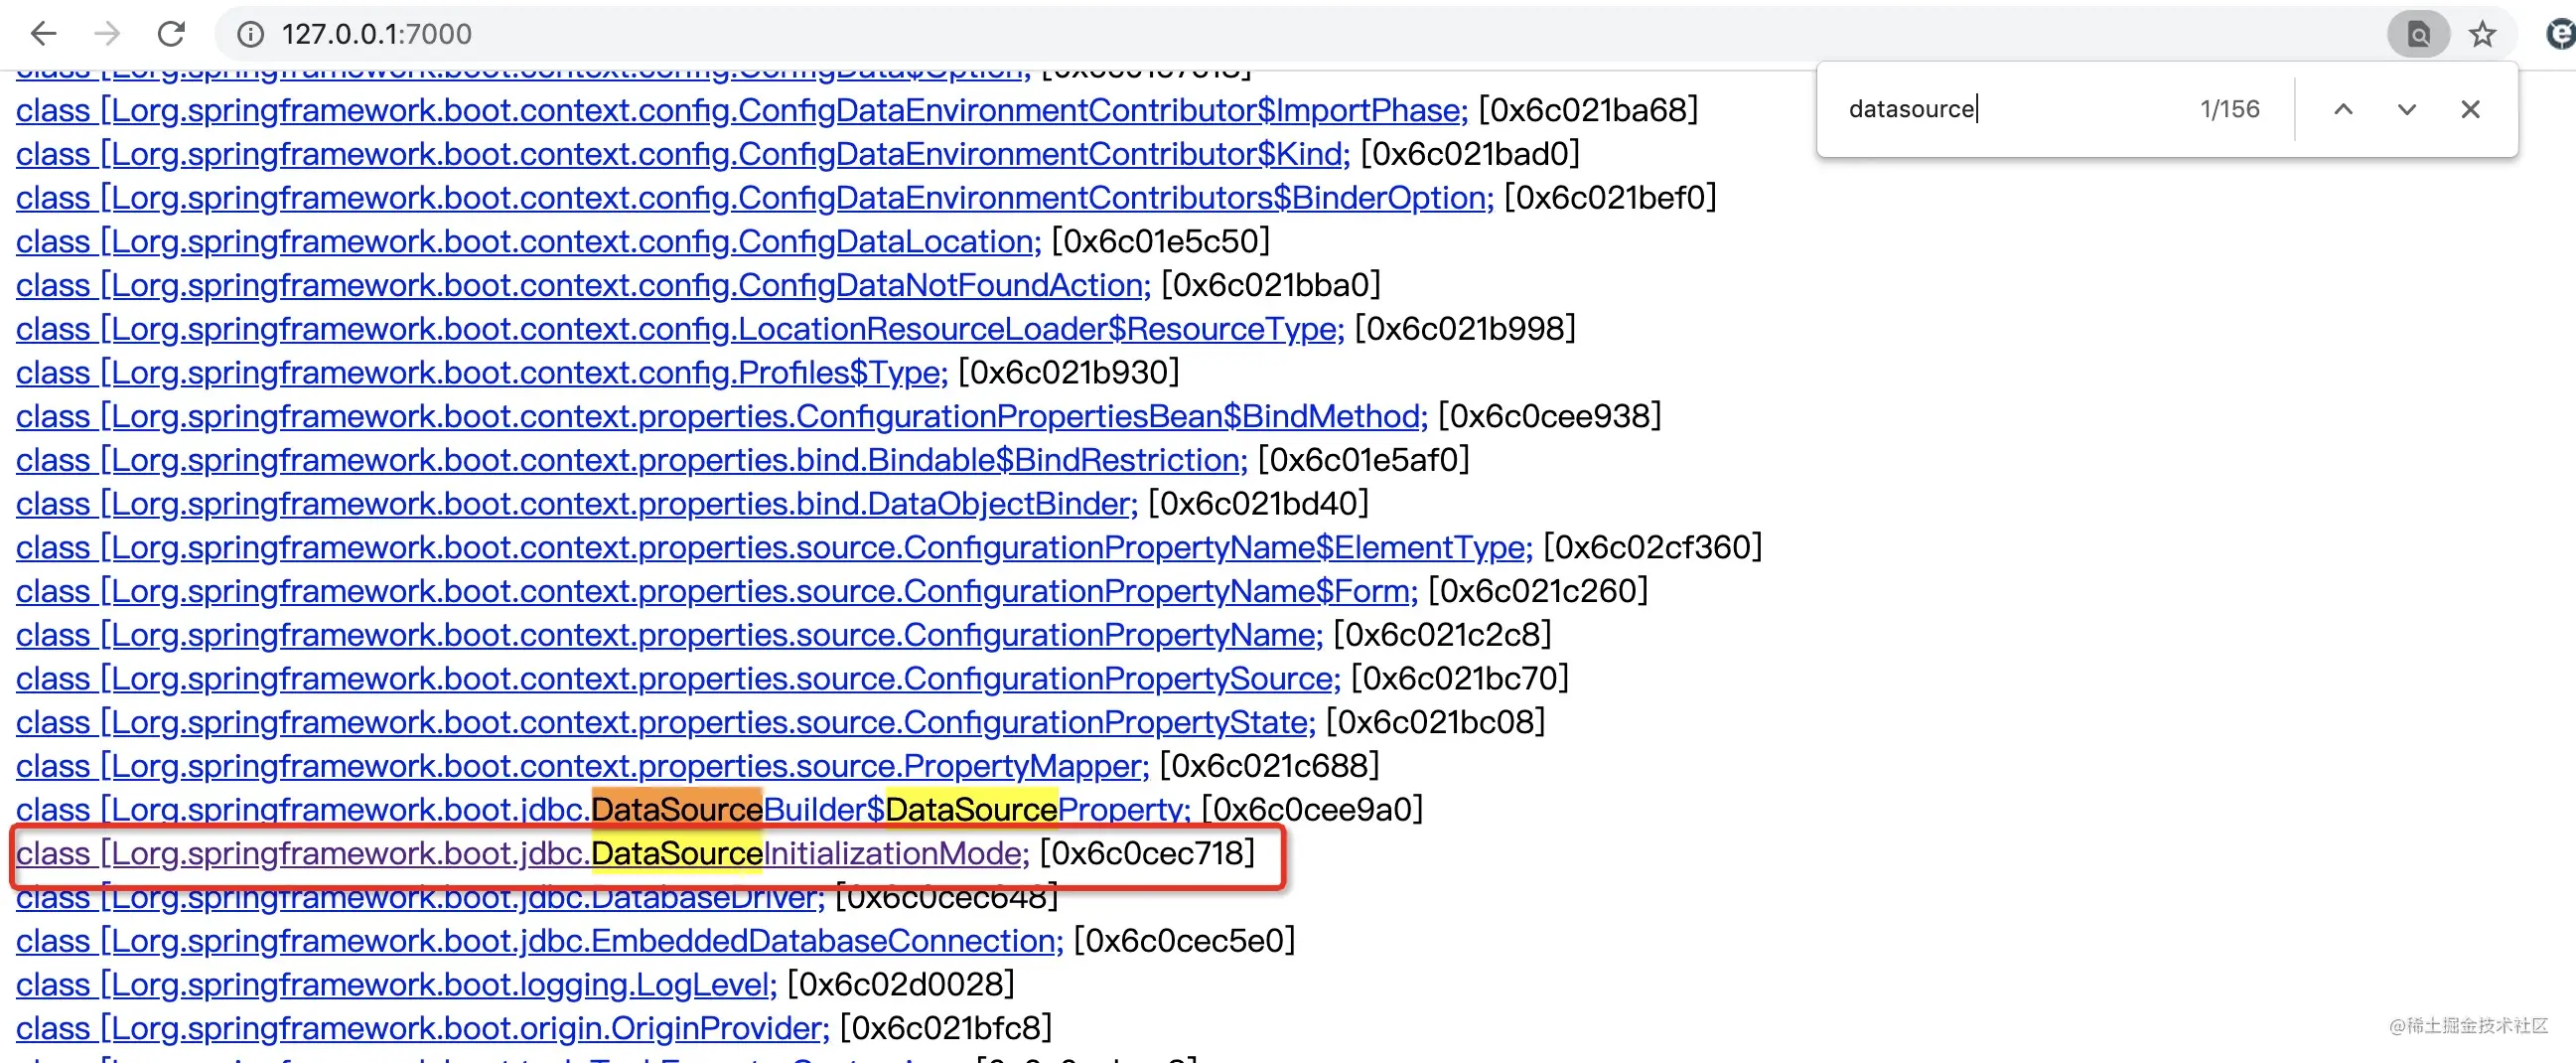This screenshot has height=1063, width=2576.
Task: Open DataSourceInitializationMode class link
Action: (x=523, y=853)
